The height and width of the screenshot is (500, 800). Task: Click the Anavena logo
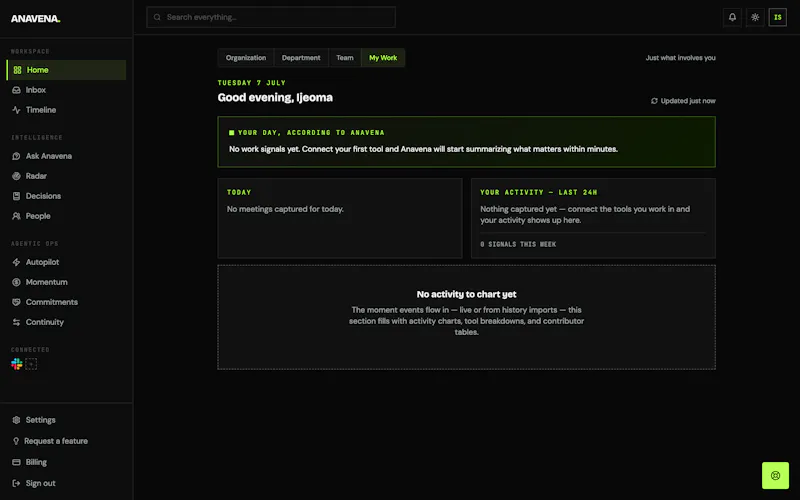[36, 19]
